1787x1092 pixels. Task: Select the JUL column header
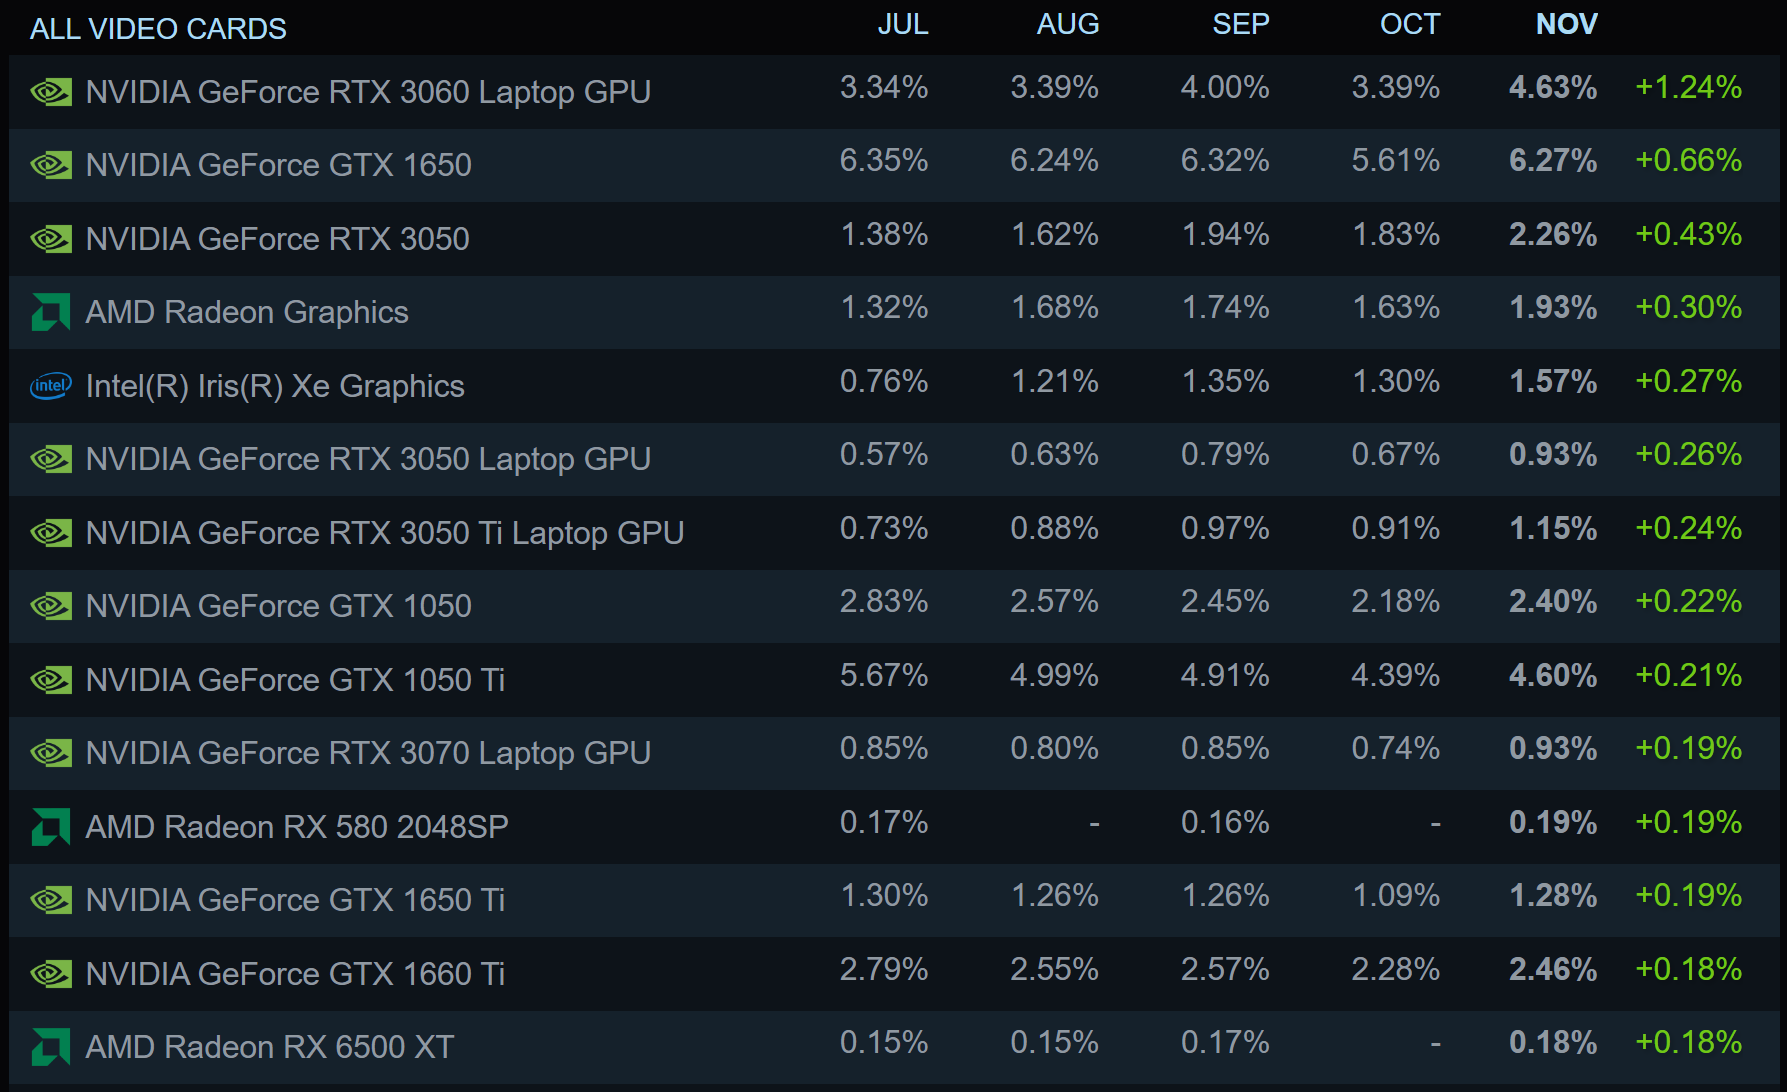(x=903, y=24)
